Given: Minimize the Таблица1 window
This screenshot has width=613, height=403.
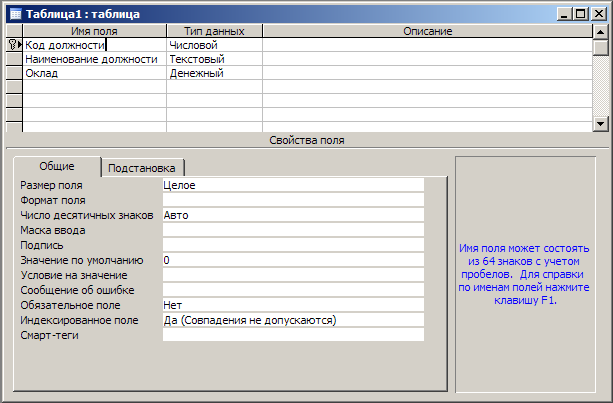Looking at the screenshot, I should point(564,14).
